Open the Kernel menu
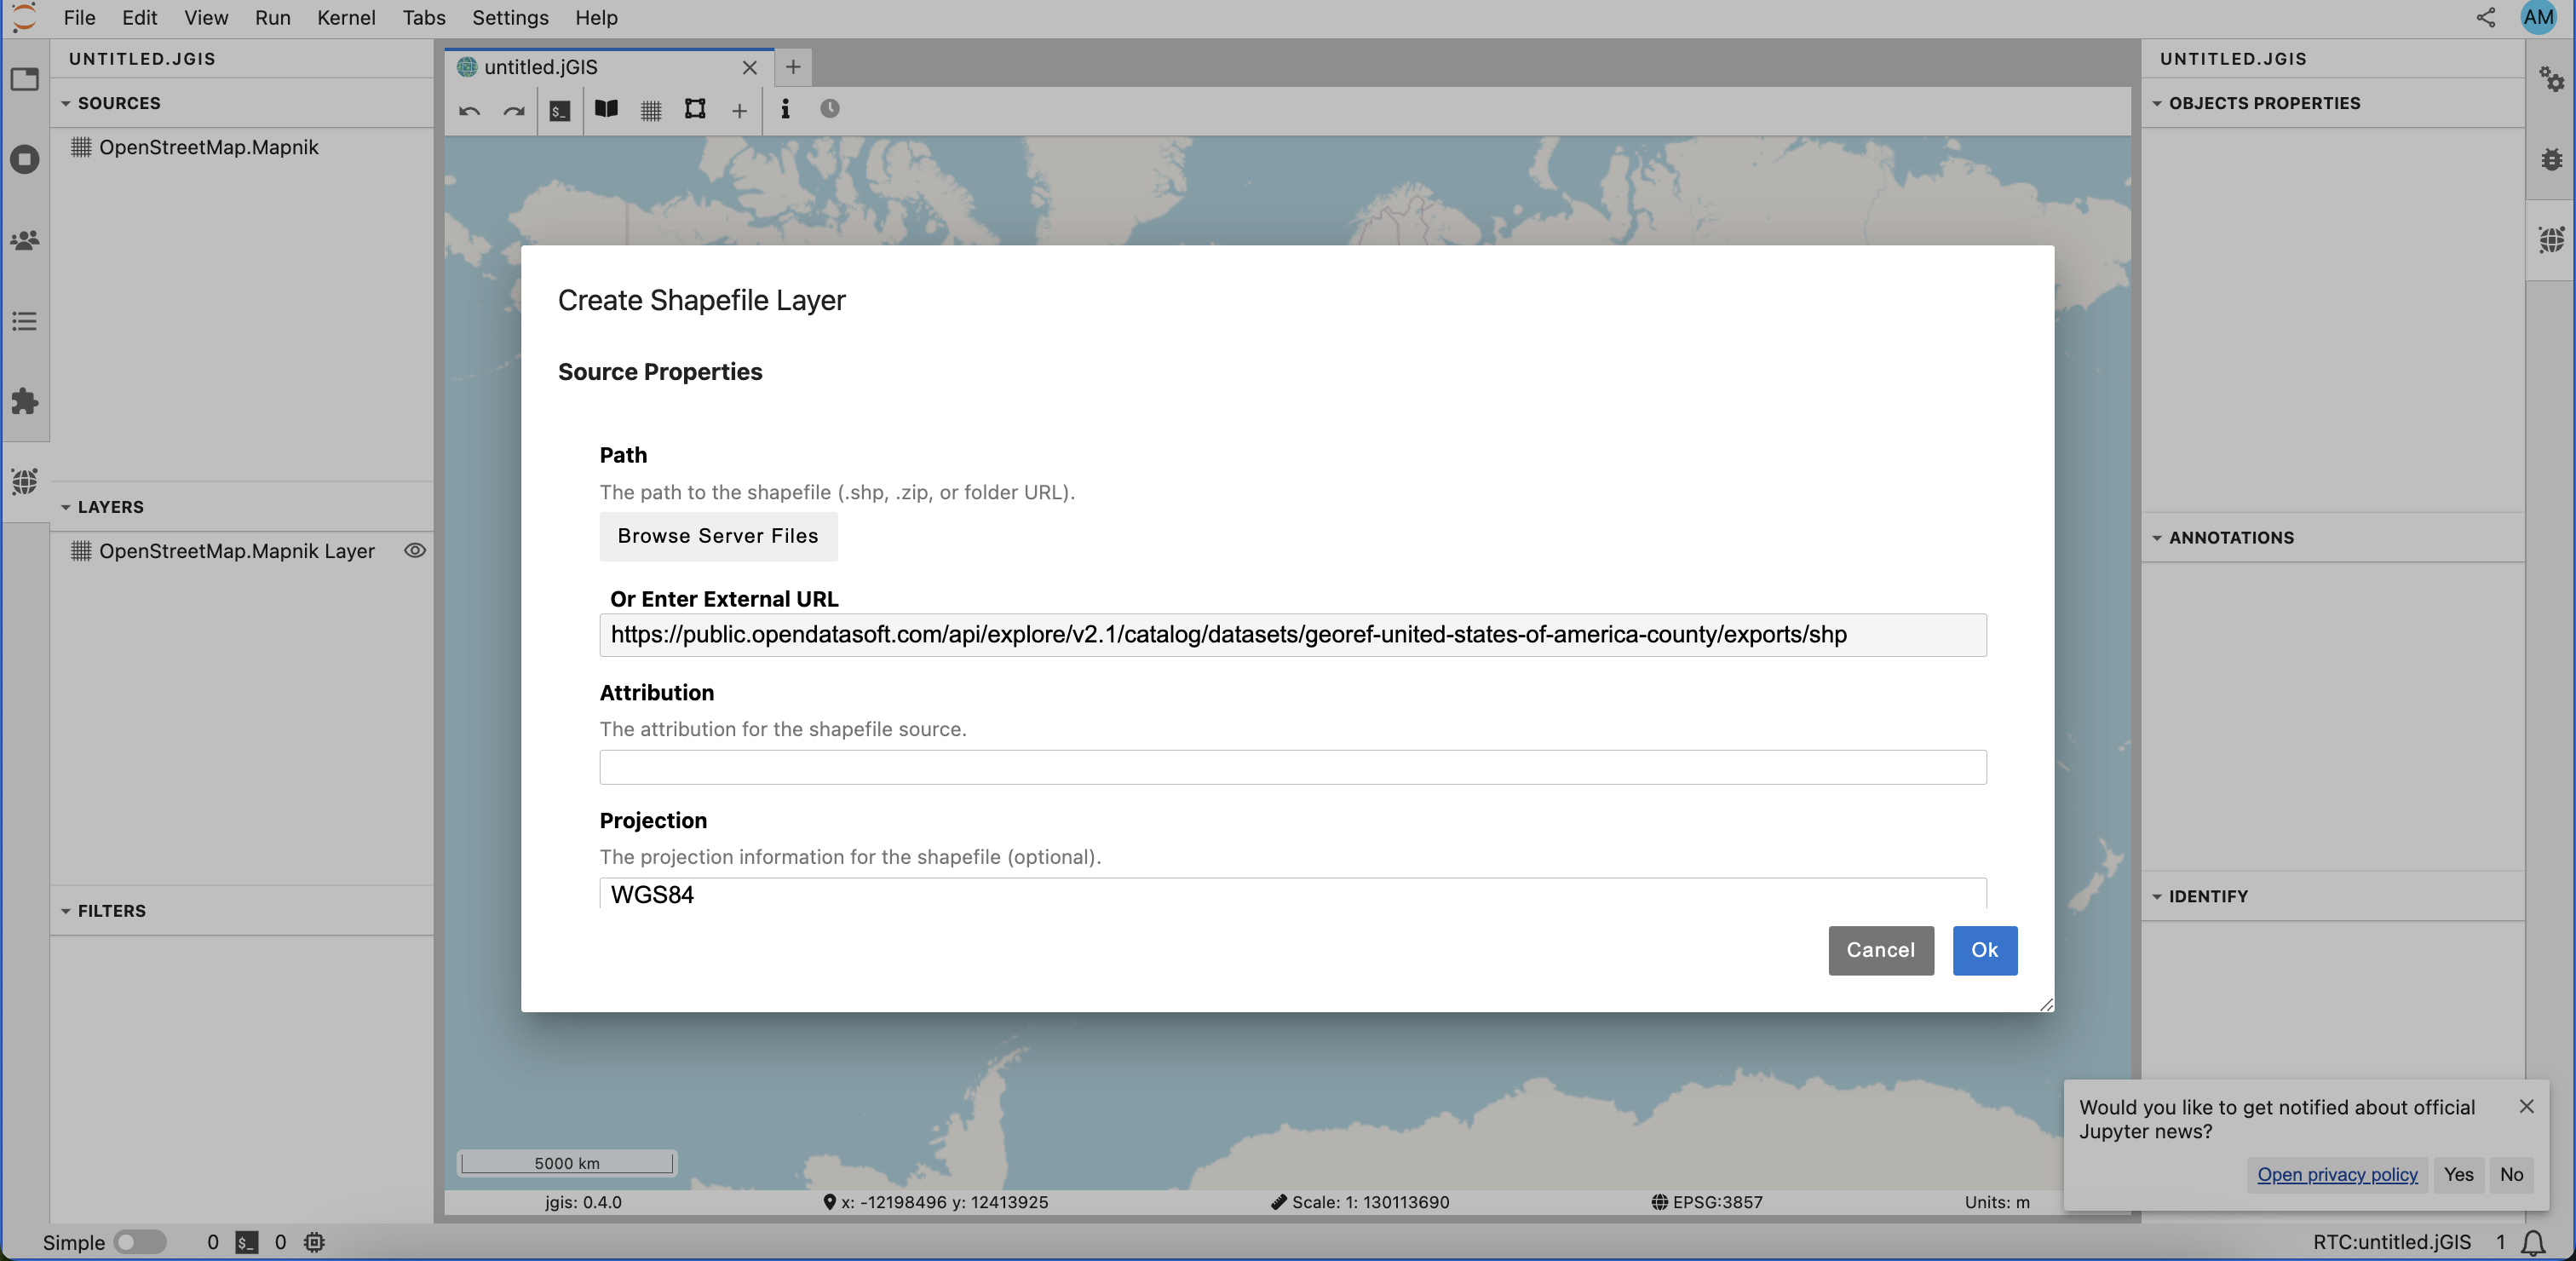The image size is (2576, 1261). (x=346, y=18)
